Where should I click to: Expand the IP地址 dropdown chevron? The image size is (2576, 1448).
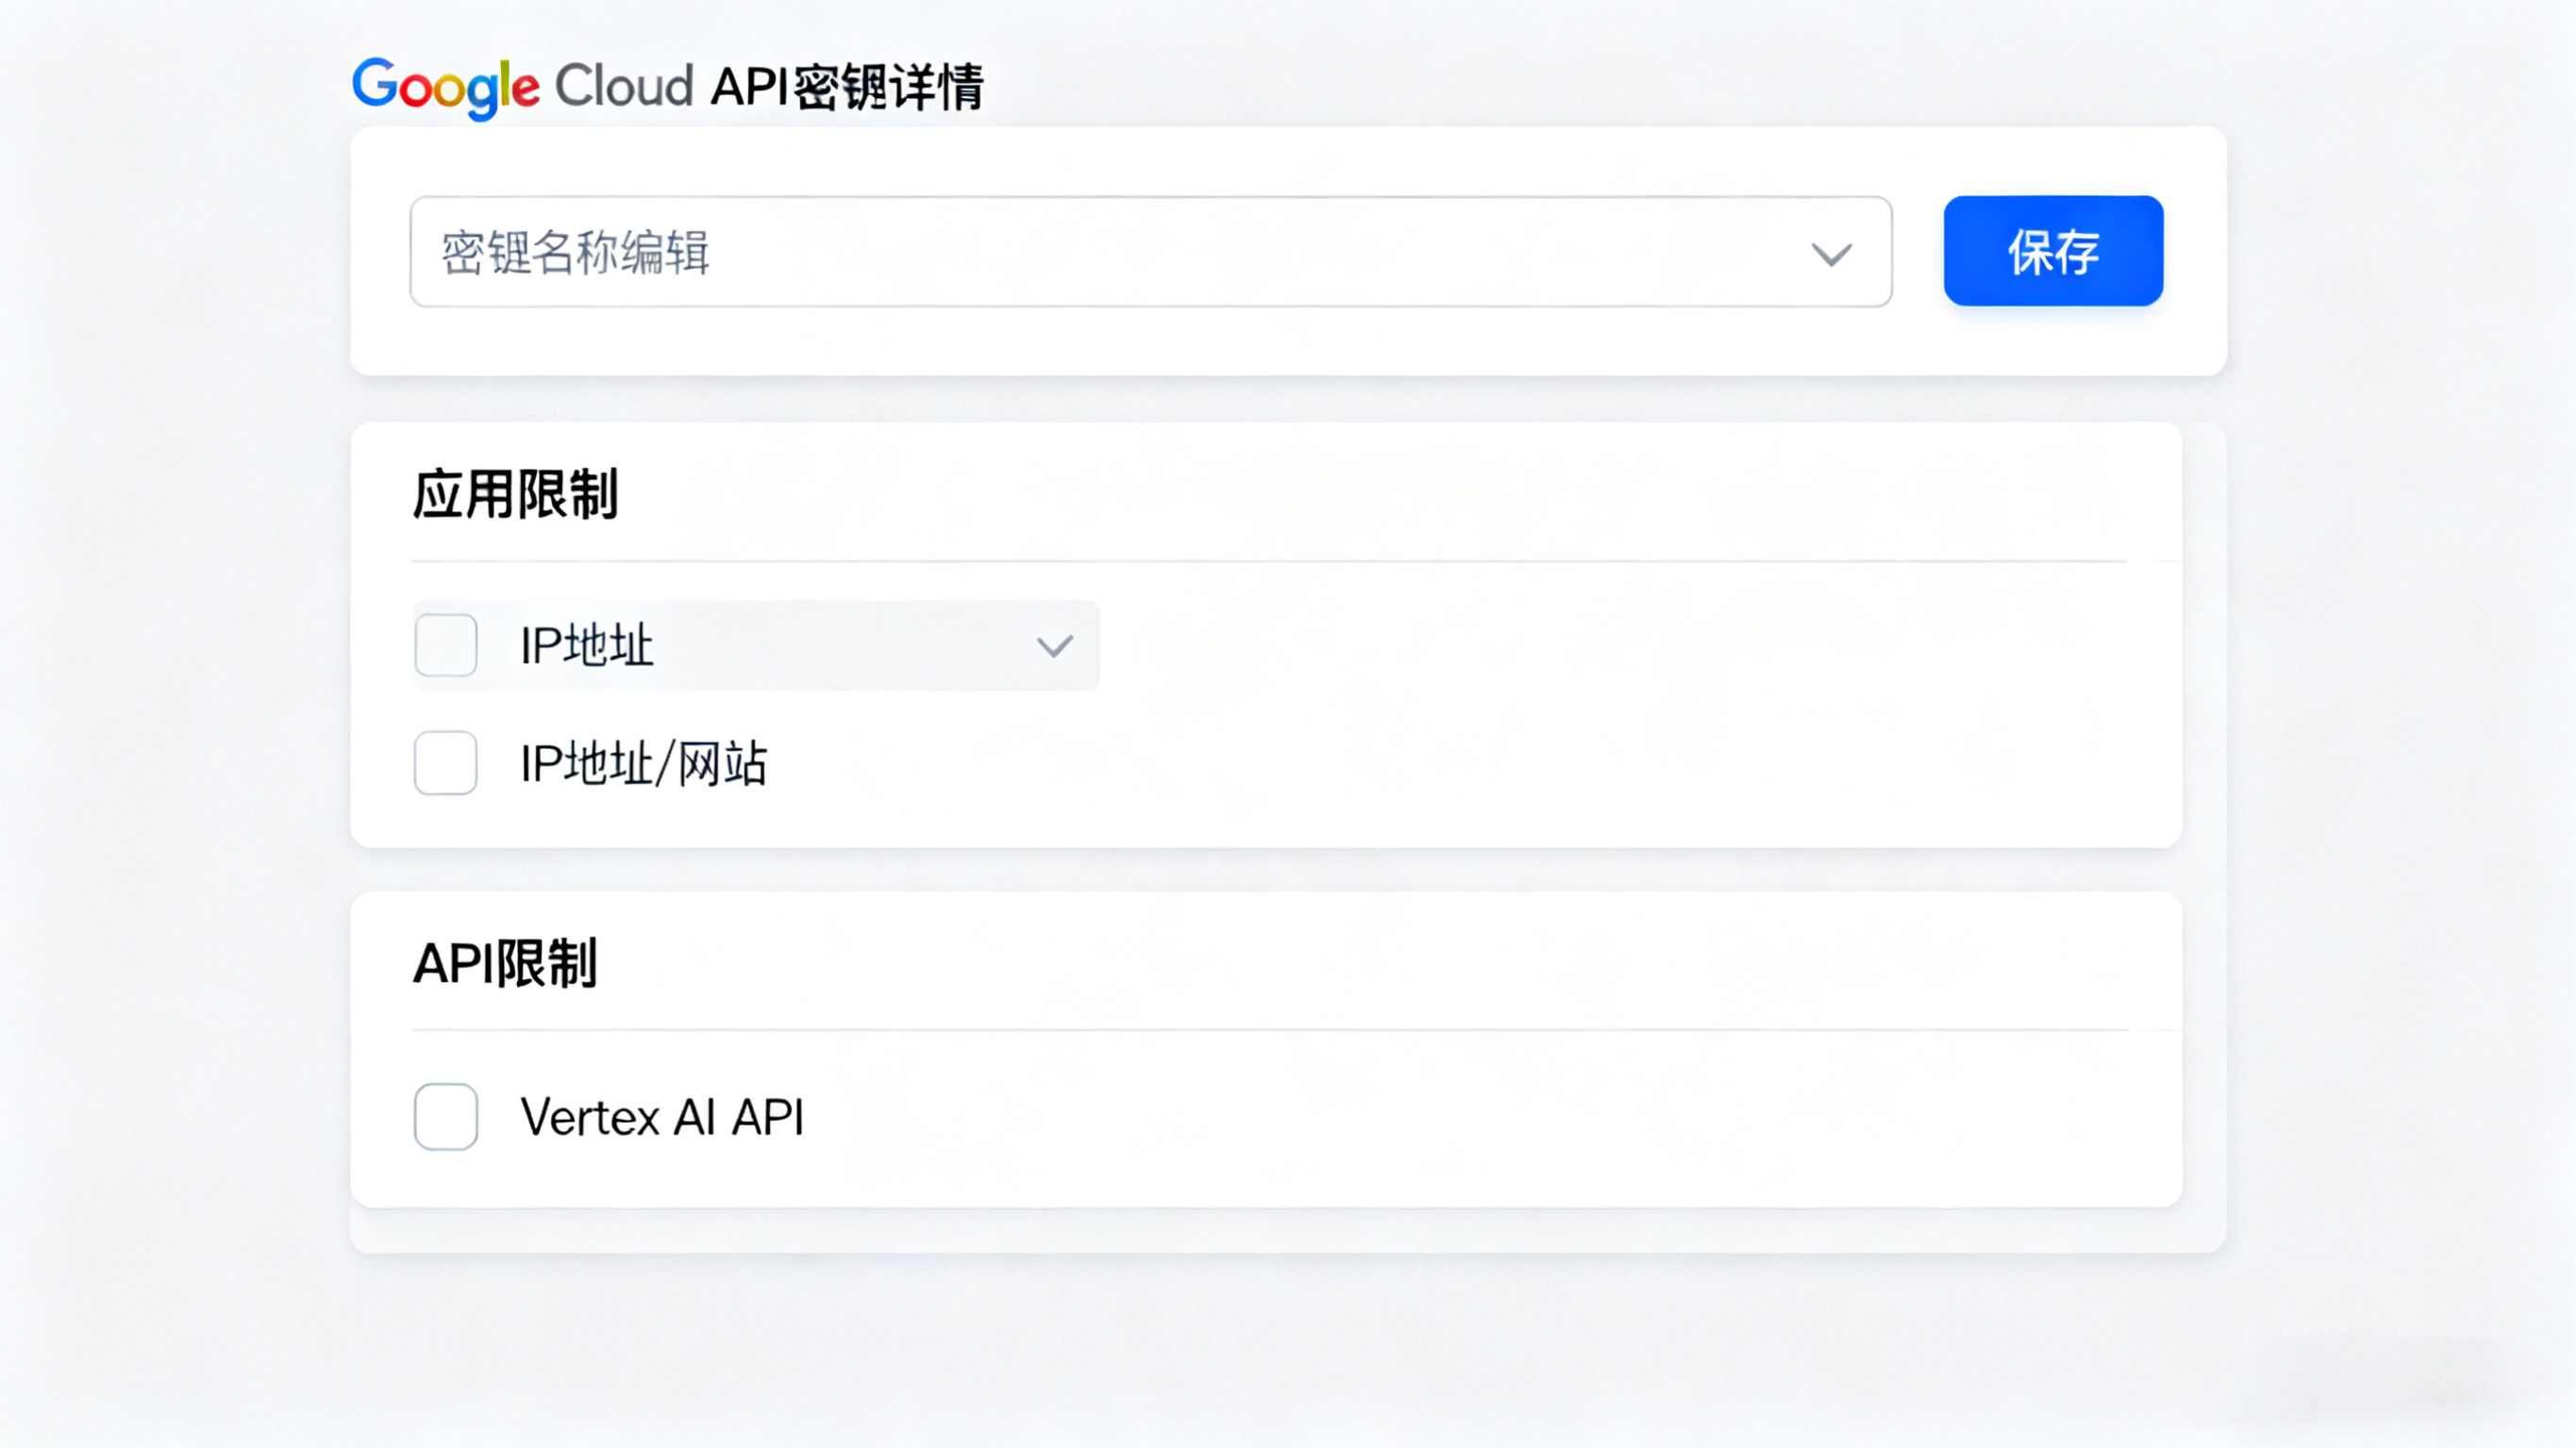[x=1054, y=647]
